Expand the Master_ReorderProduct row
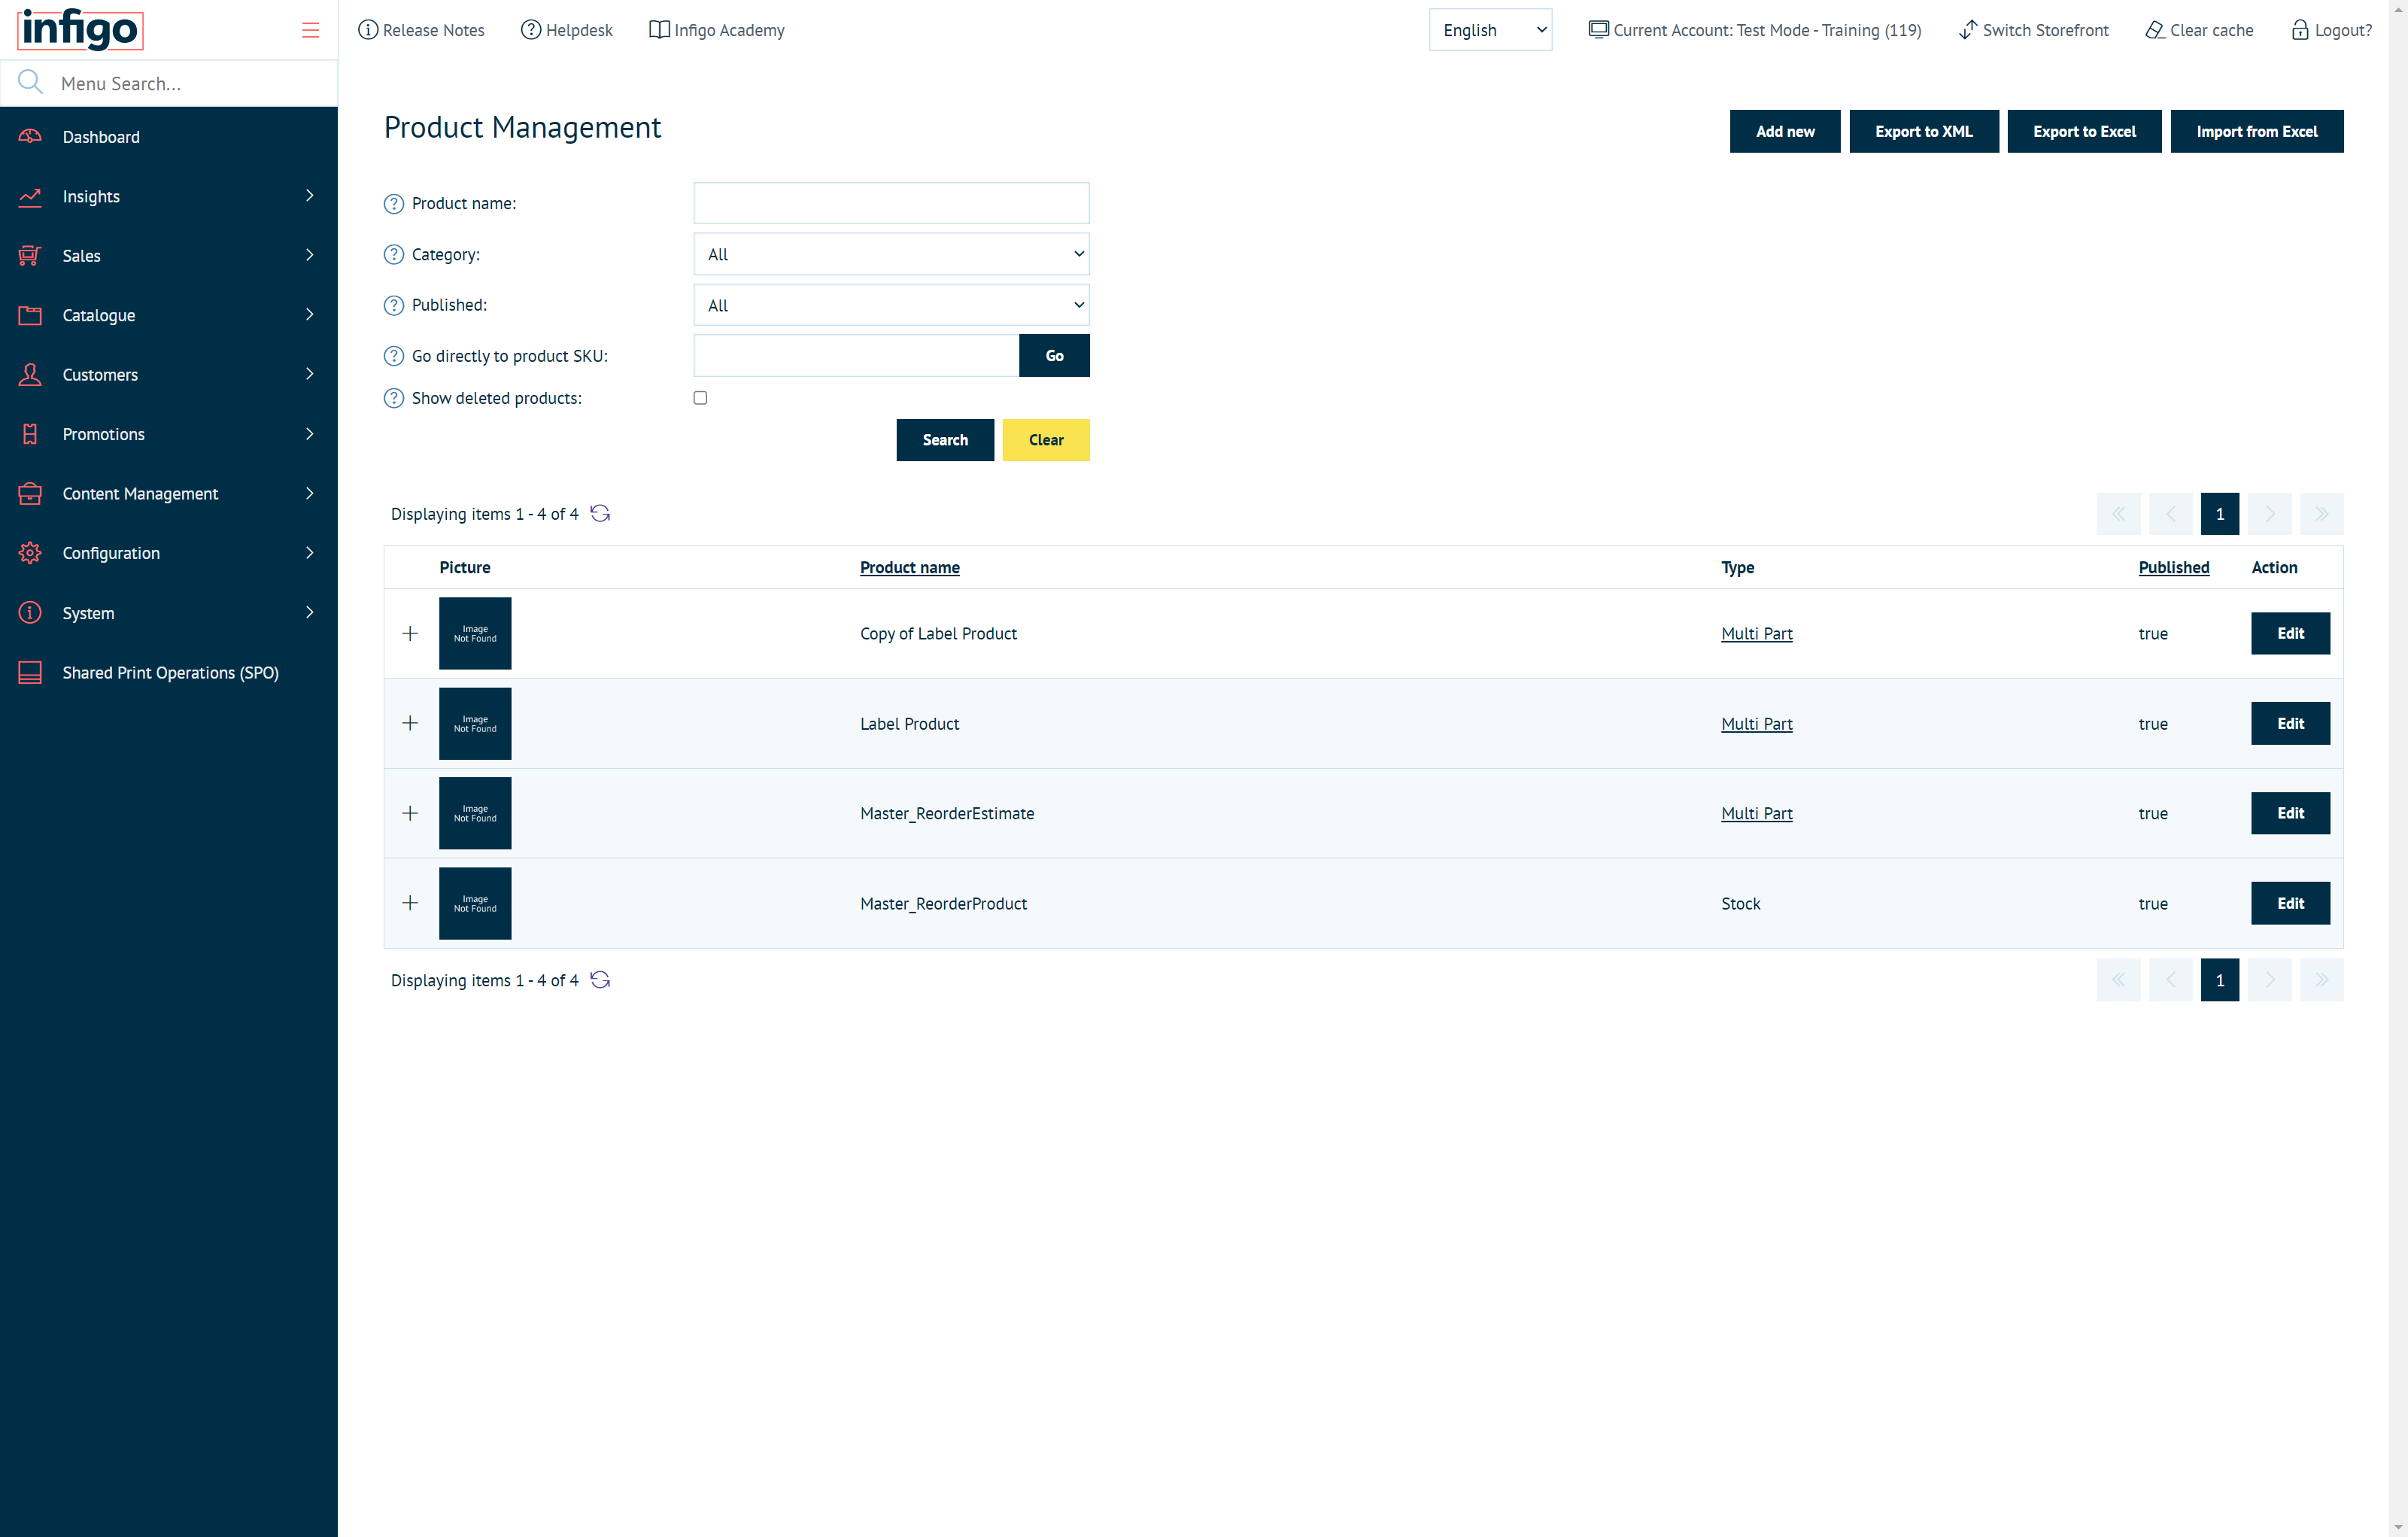The width and height of the screenshot is (2408, 1537). coord(410,903)
